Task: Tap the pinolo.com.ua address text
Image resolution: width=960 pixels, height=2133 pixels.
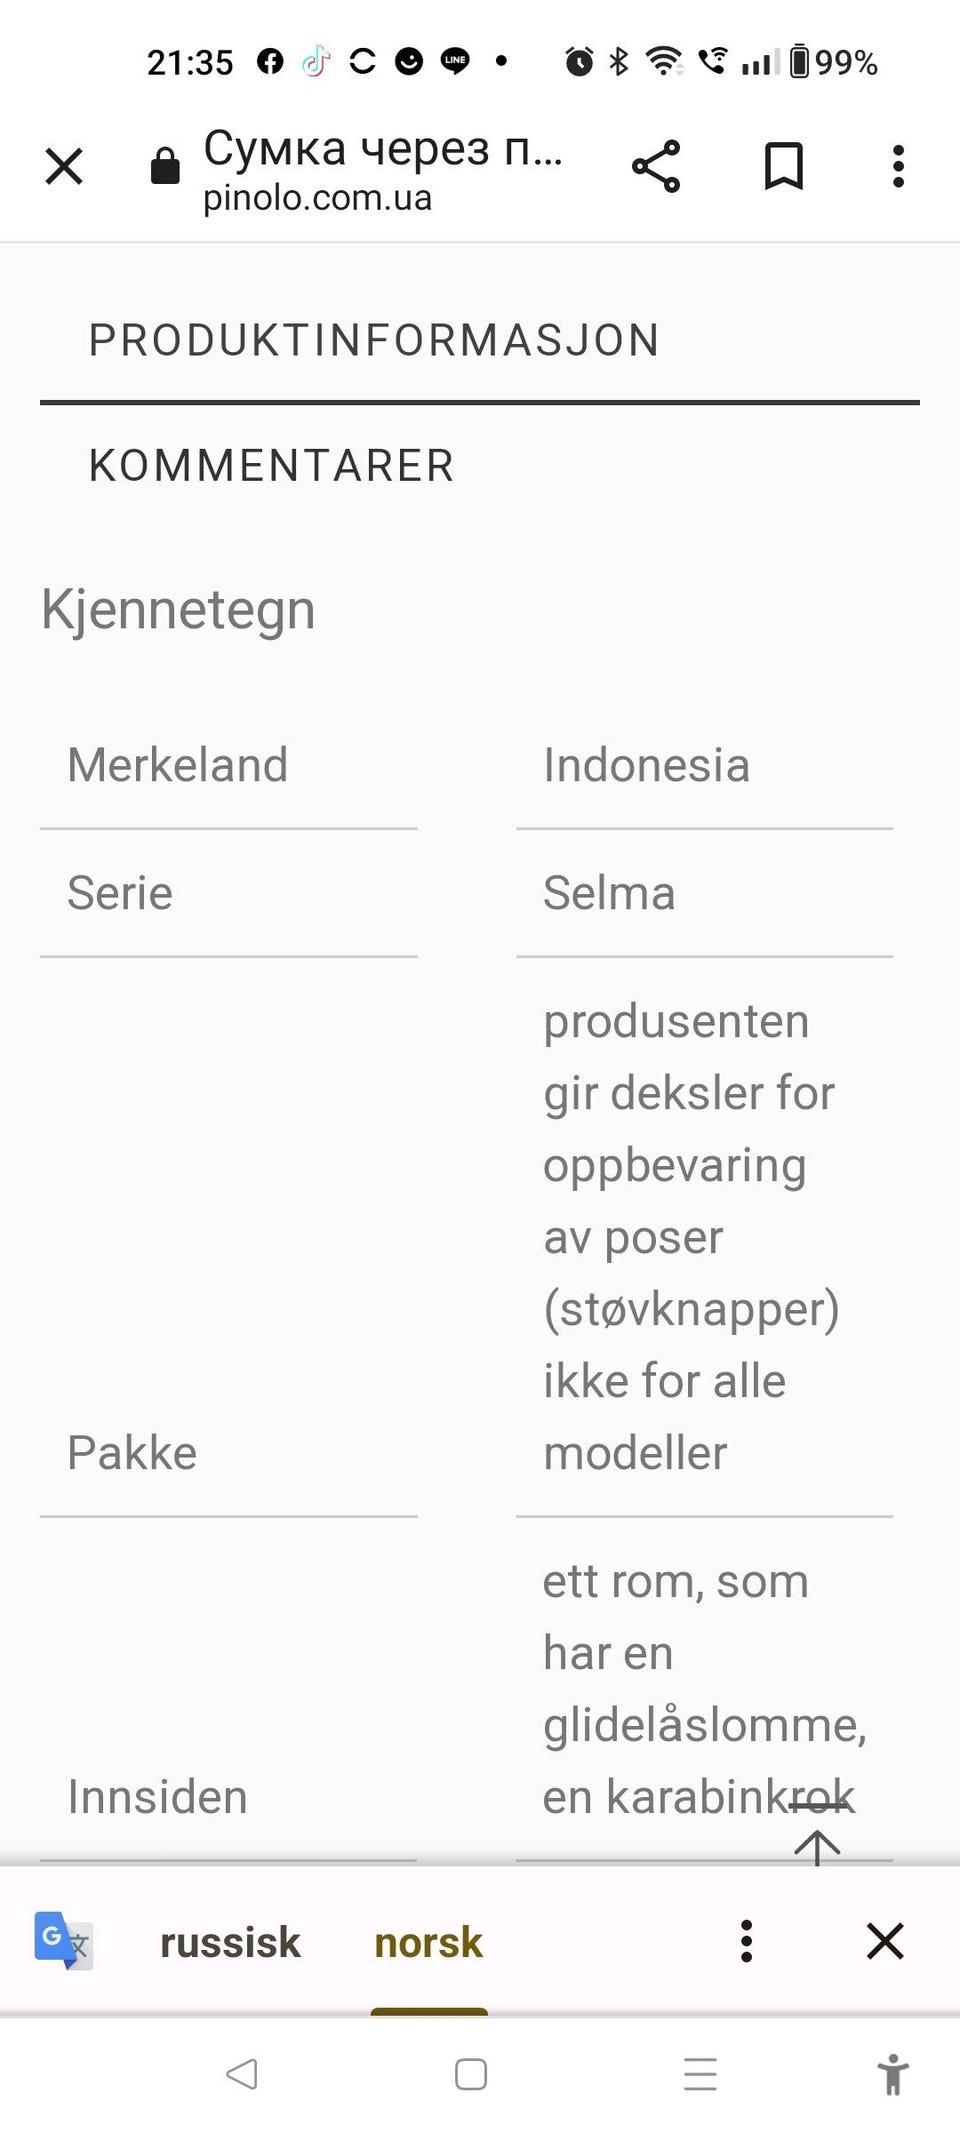Action: (318, 198)
